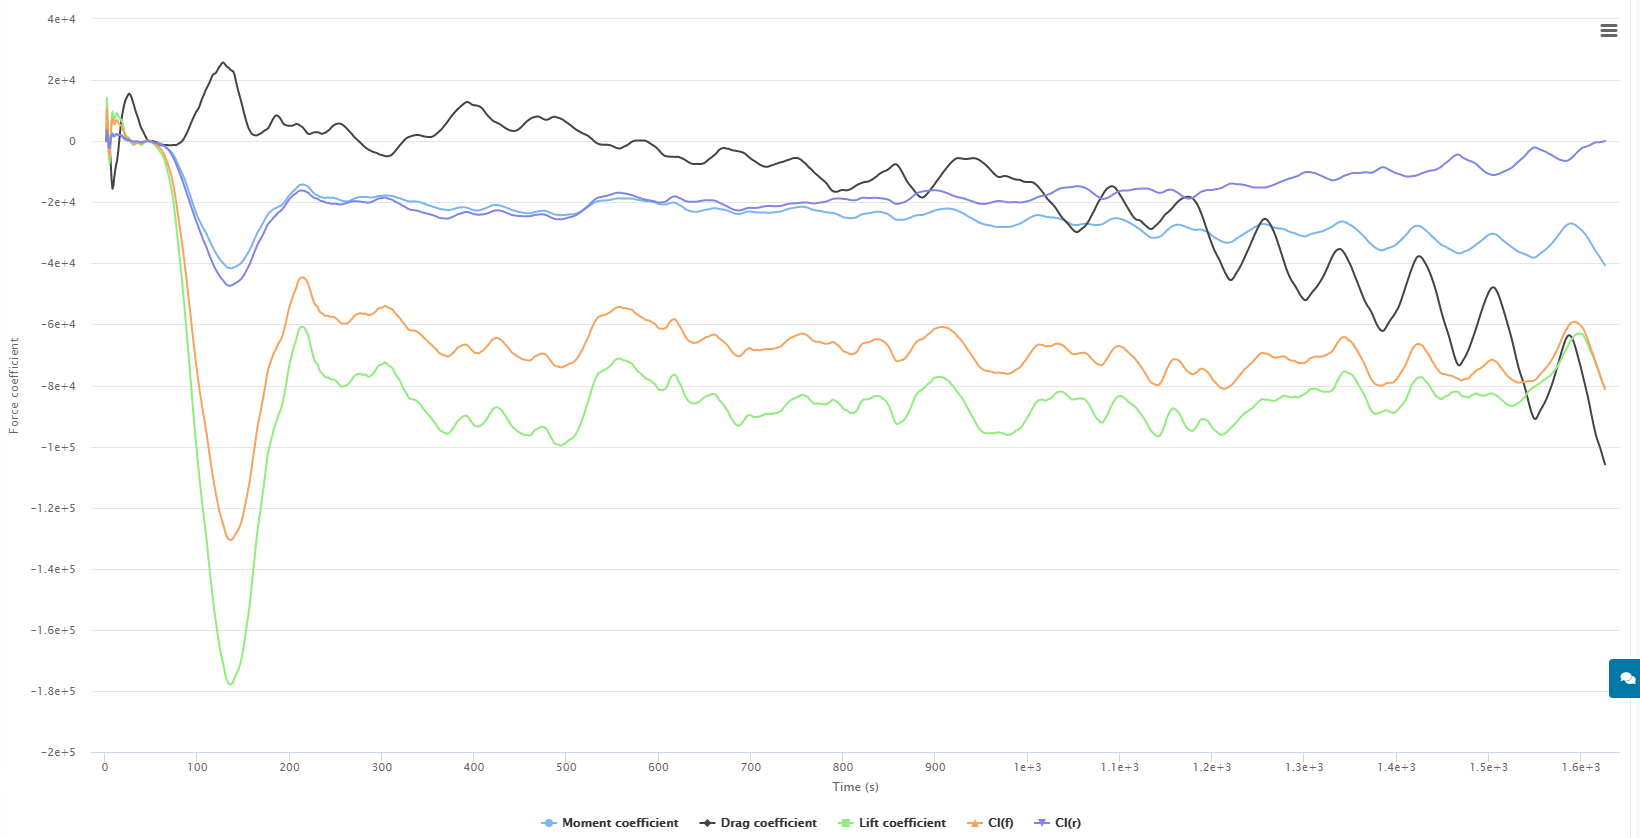Hide the Drag coefficient series via label
This screenshot has width=1640, height=838.
768,823
